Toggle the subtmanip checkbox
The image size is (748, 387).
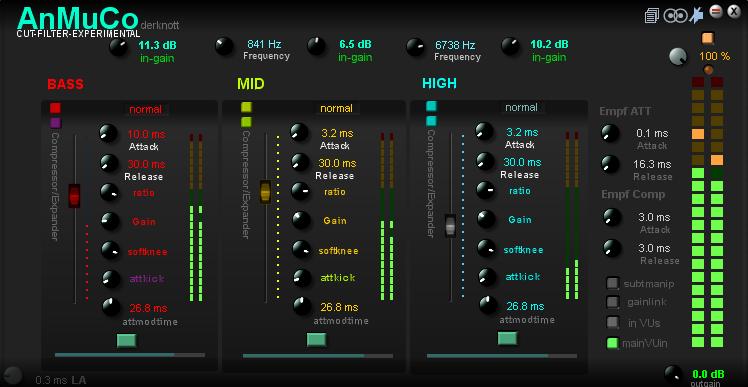pos(613,283)
